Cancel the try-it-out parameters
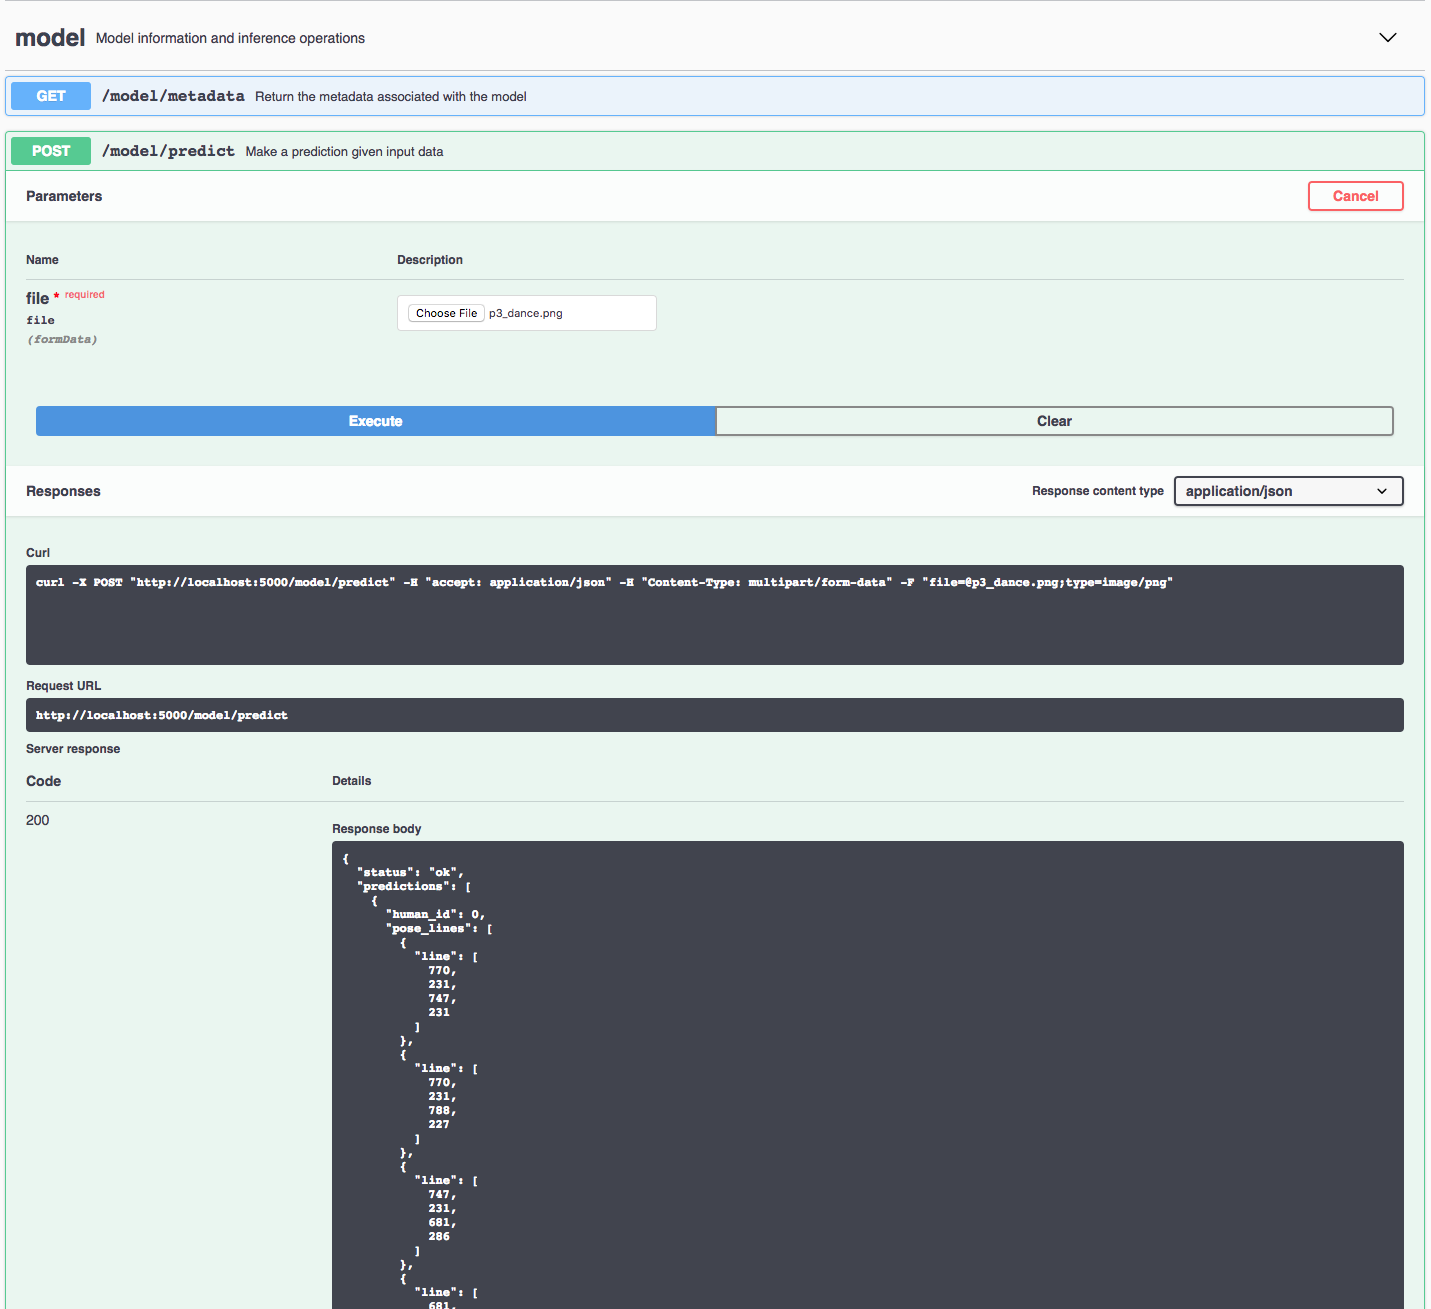The height and width of the screenshot is (1309, 1431). click(x=1355, y=196)
